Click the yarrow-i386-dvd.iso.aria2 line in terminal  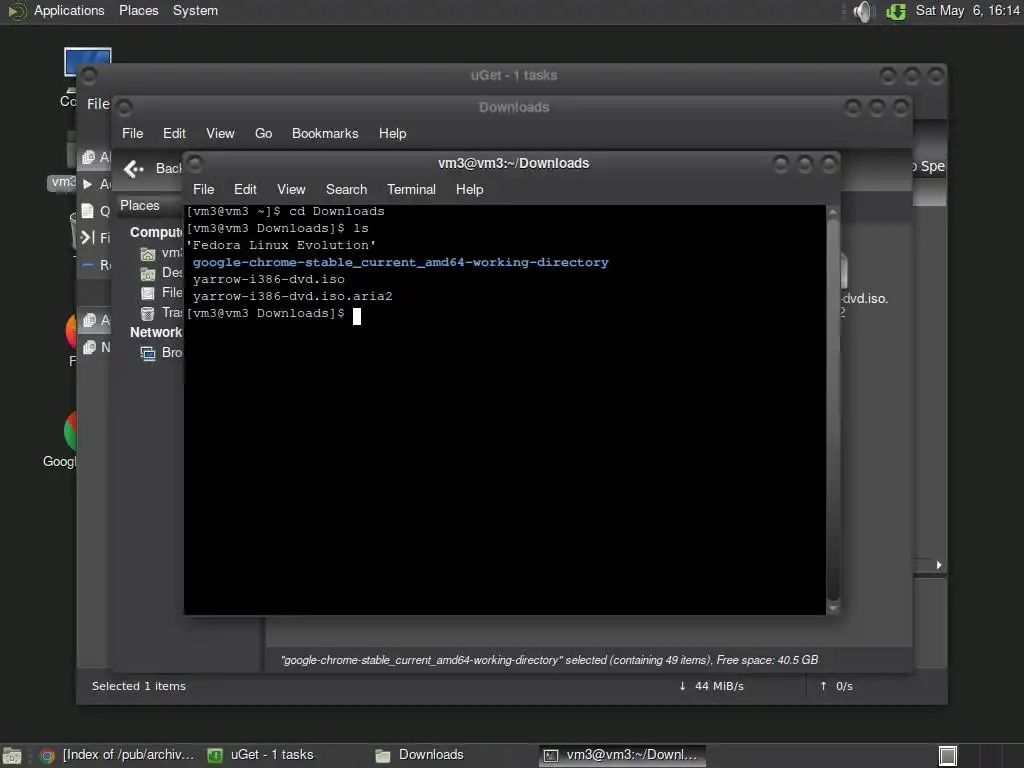pyautogui.click(x=293, y=296)
